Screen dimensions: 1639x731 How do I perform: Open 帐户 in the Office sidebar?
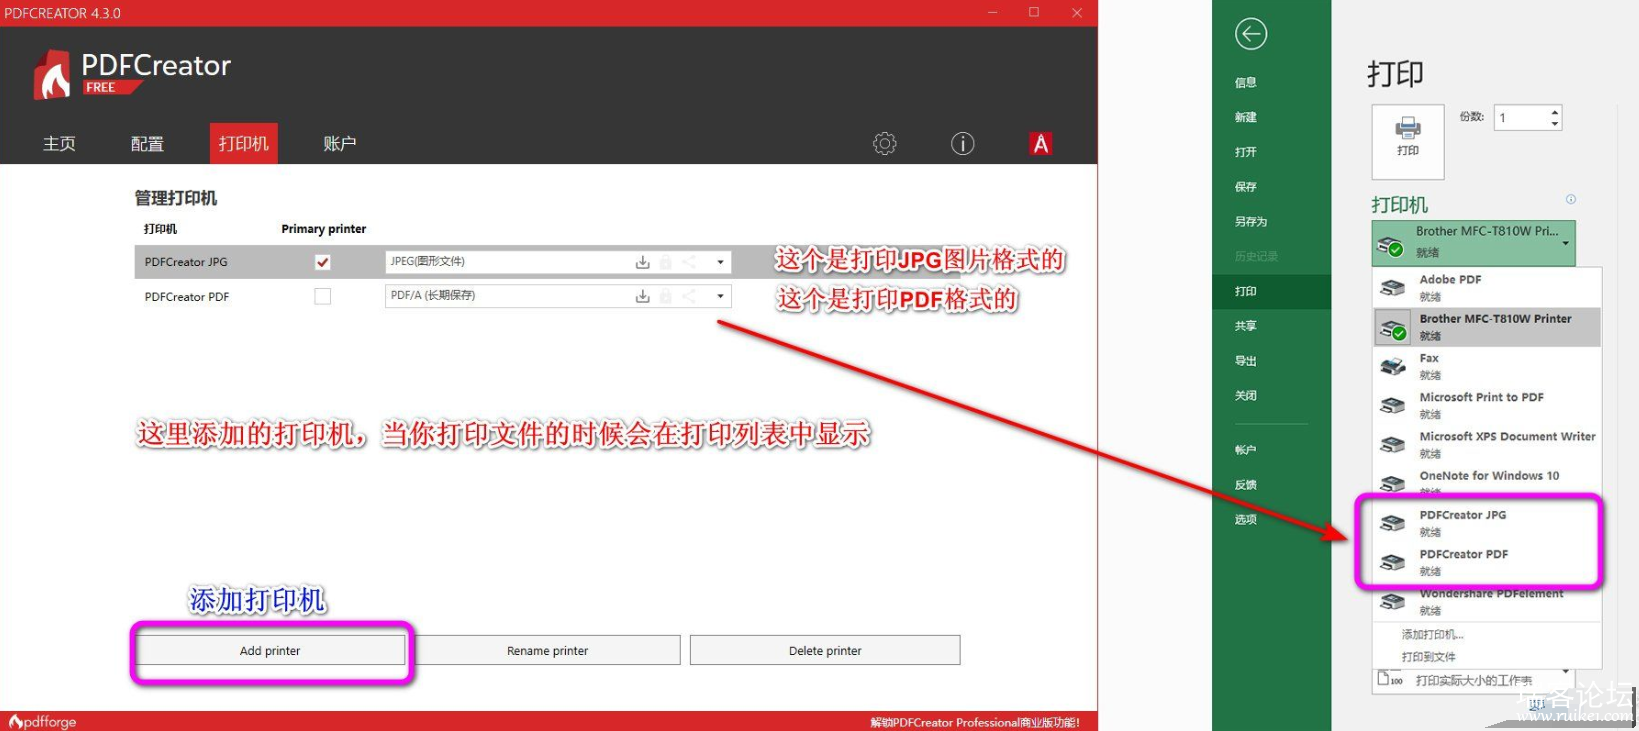tap(1246, 450)
